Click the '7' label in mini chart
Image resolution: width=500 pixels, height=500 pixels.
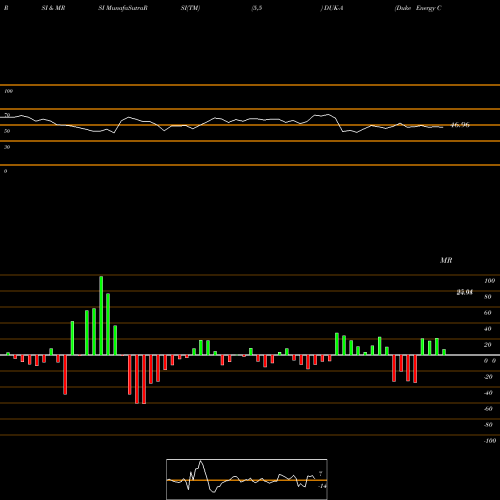coord(321,474)
